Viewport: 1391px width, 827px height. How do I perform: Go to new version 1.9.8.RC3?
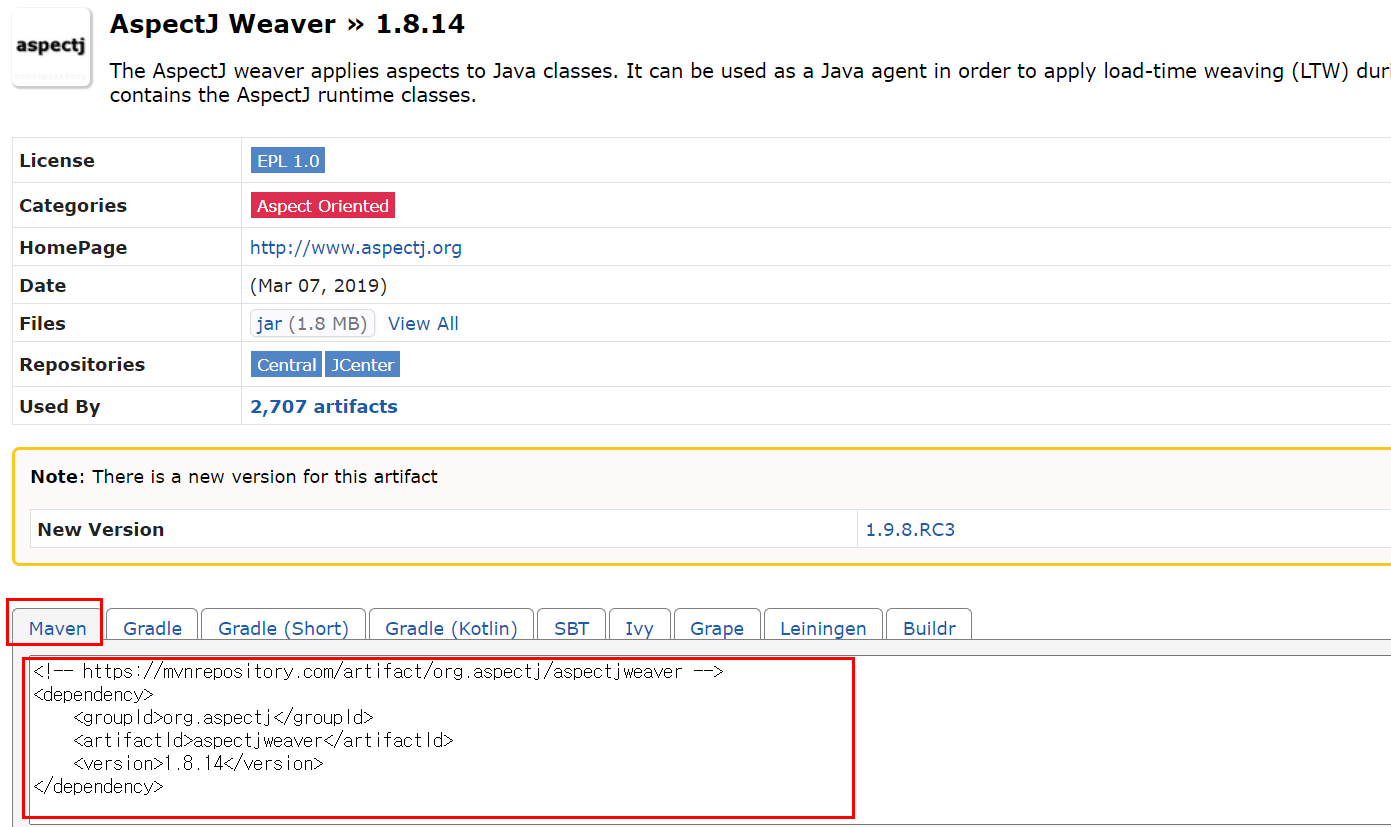[x=910, y=530]
